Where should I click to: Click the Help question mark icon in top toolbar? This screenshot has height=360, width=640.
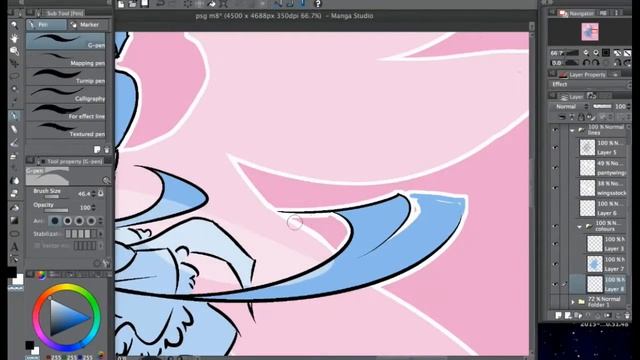point(318,4)
